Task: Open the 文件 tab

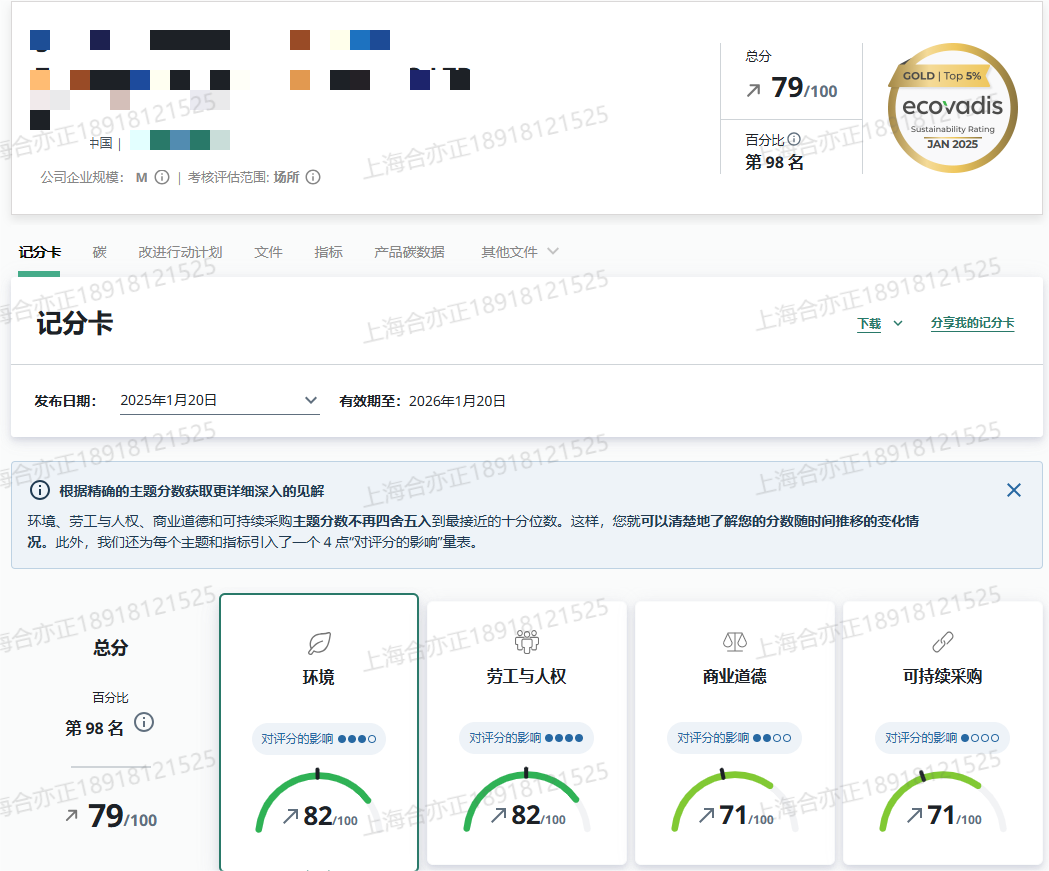Action: [x=268, y=252]
